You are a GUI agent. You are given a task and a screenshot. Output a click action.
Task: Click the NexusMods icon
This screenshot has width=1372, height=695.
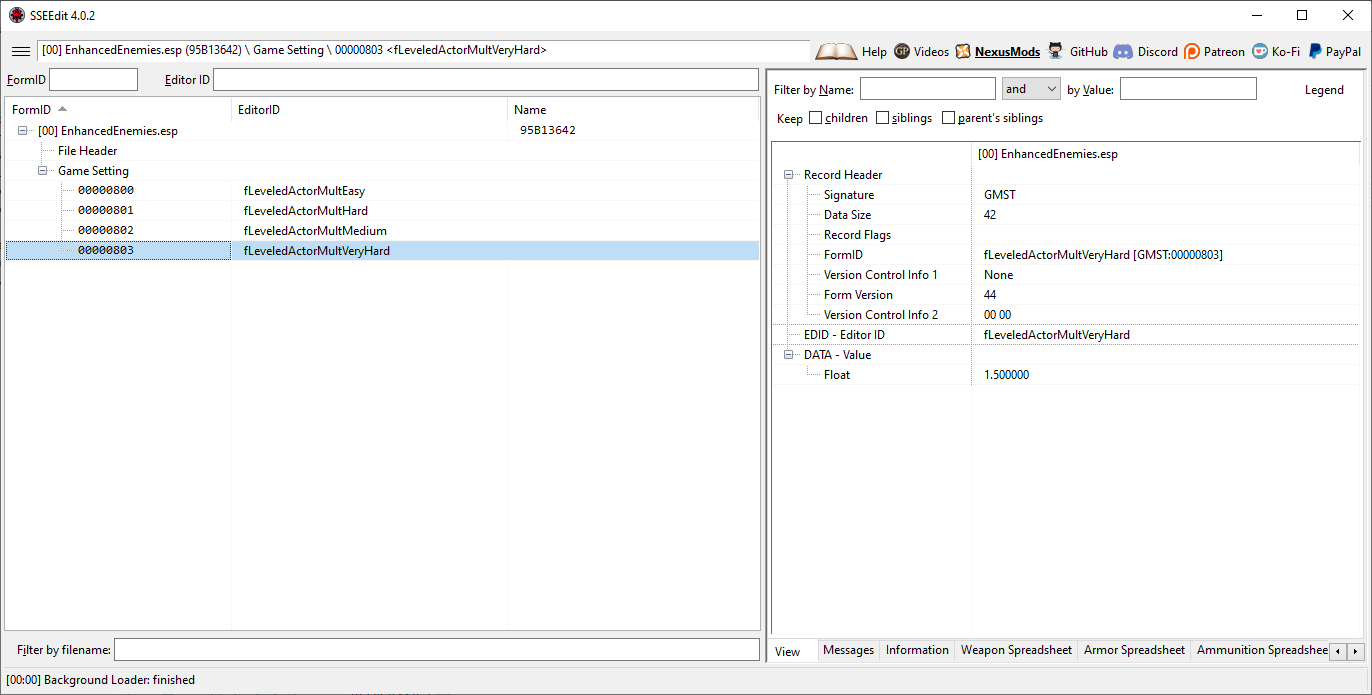963,51
